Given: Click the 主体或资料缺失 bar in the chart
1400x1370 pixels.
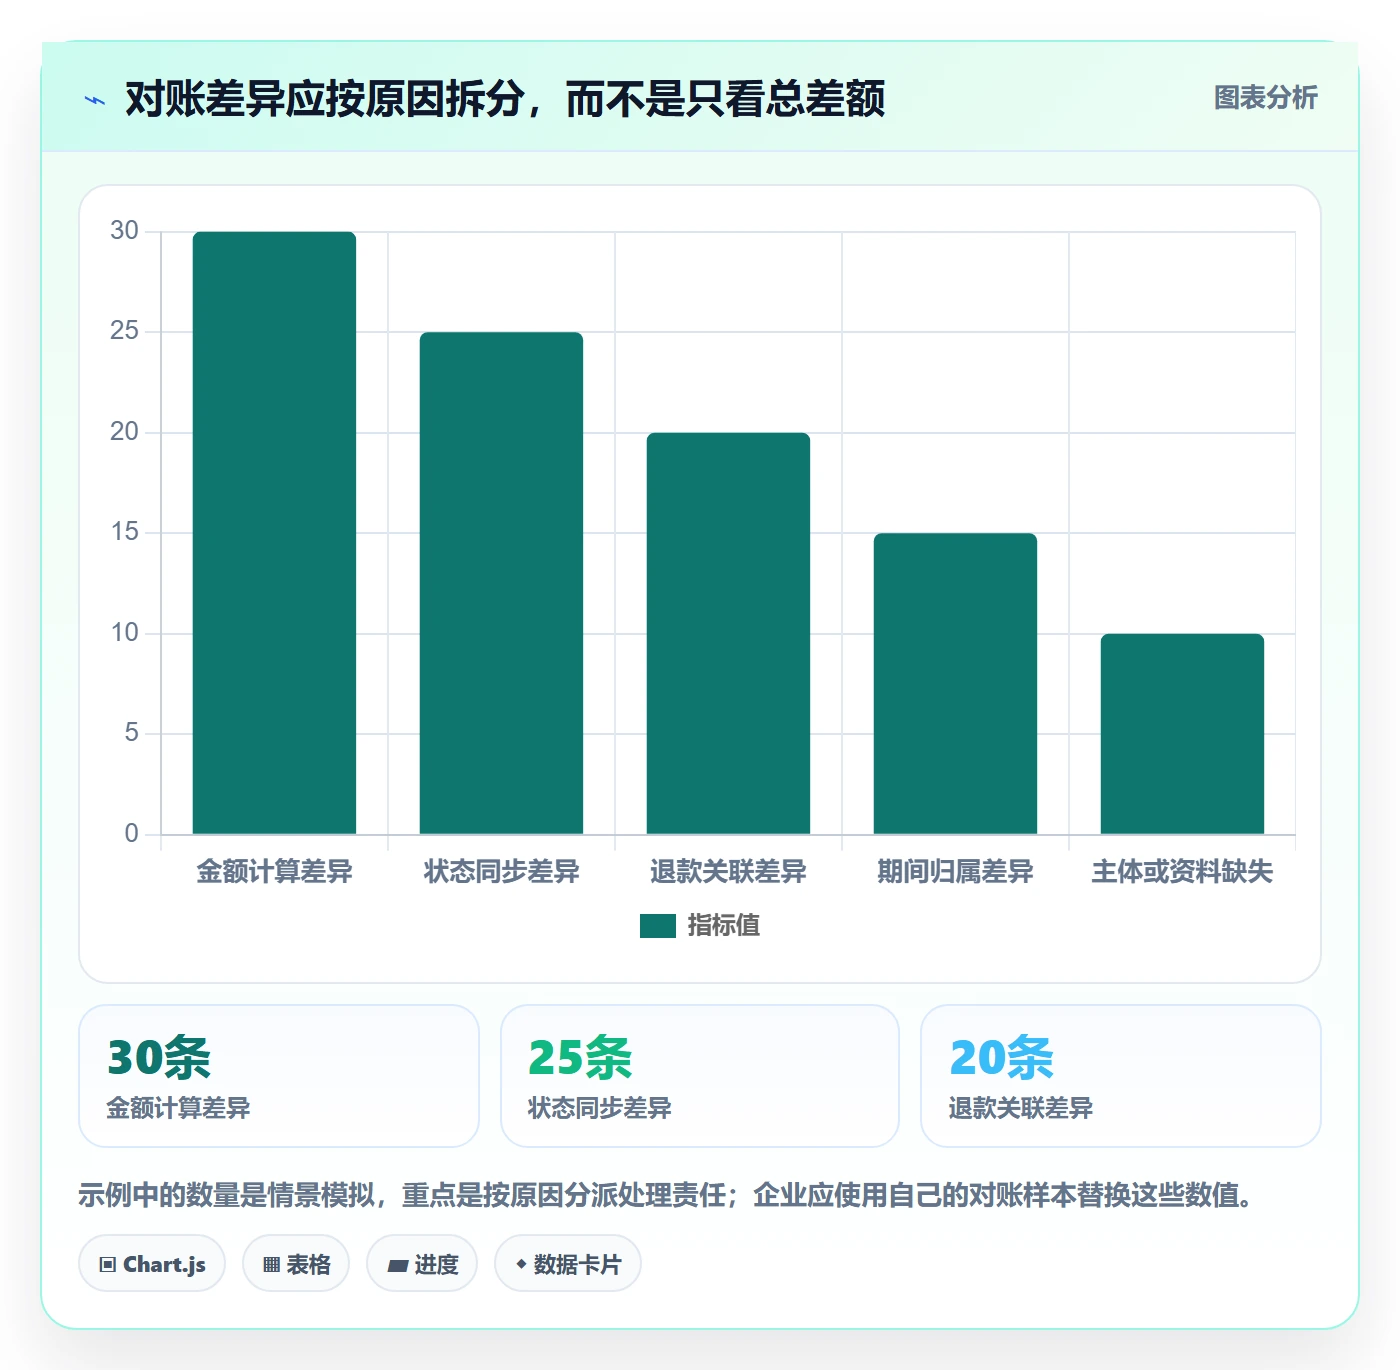Looking at the screenshot, I should 1182,734.
